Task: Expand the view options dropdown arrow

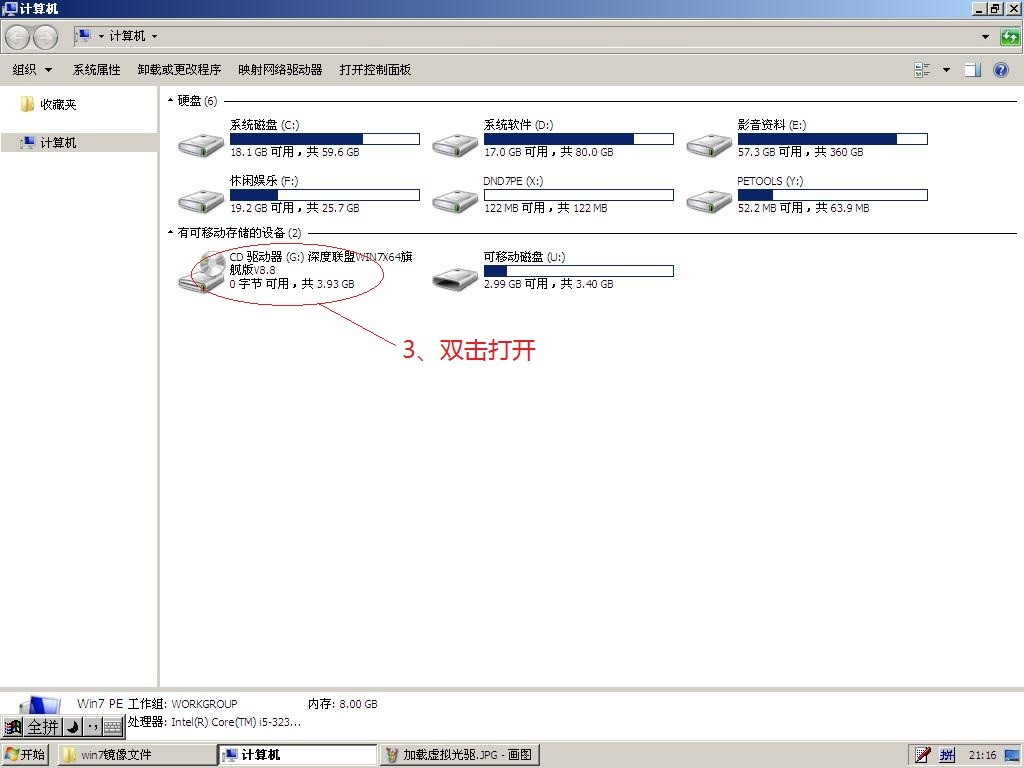Action: pos(946,70)
